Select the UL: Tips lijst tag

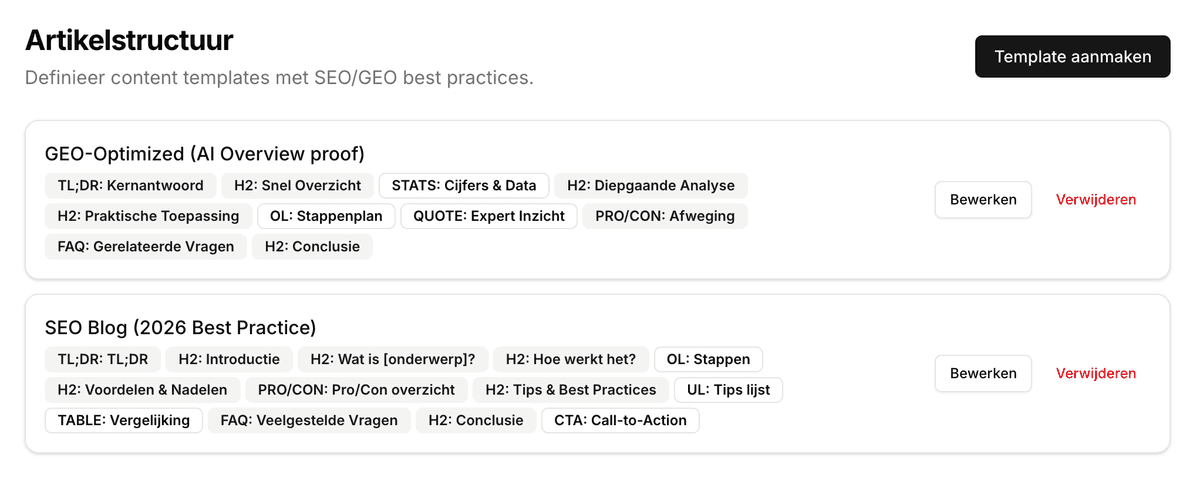click(x=728, y=390)
